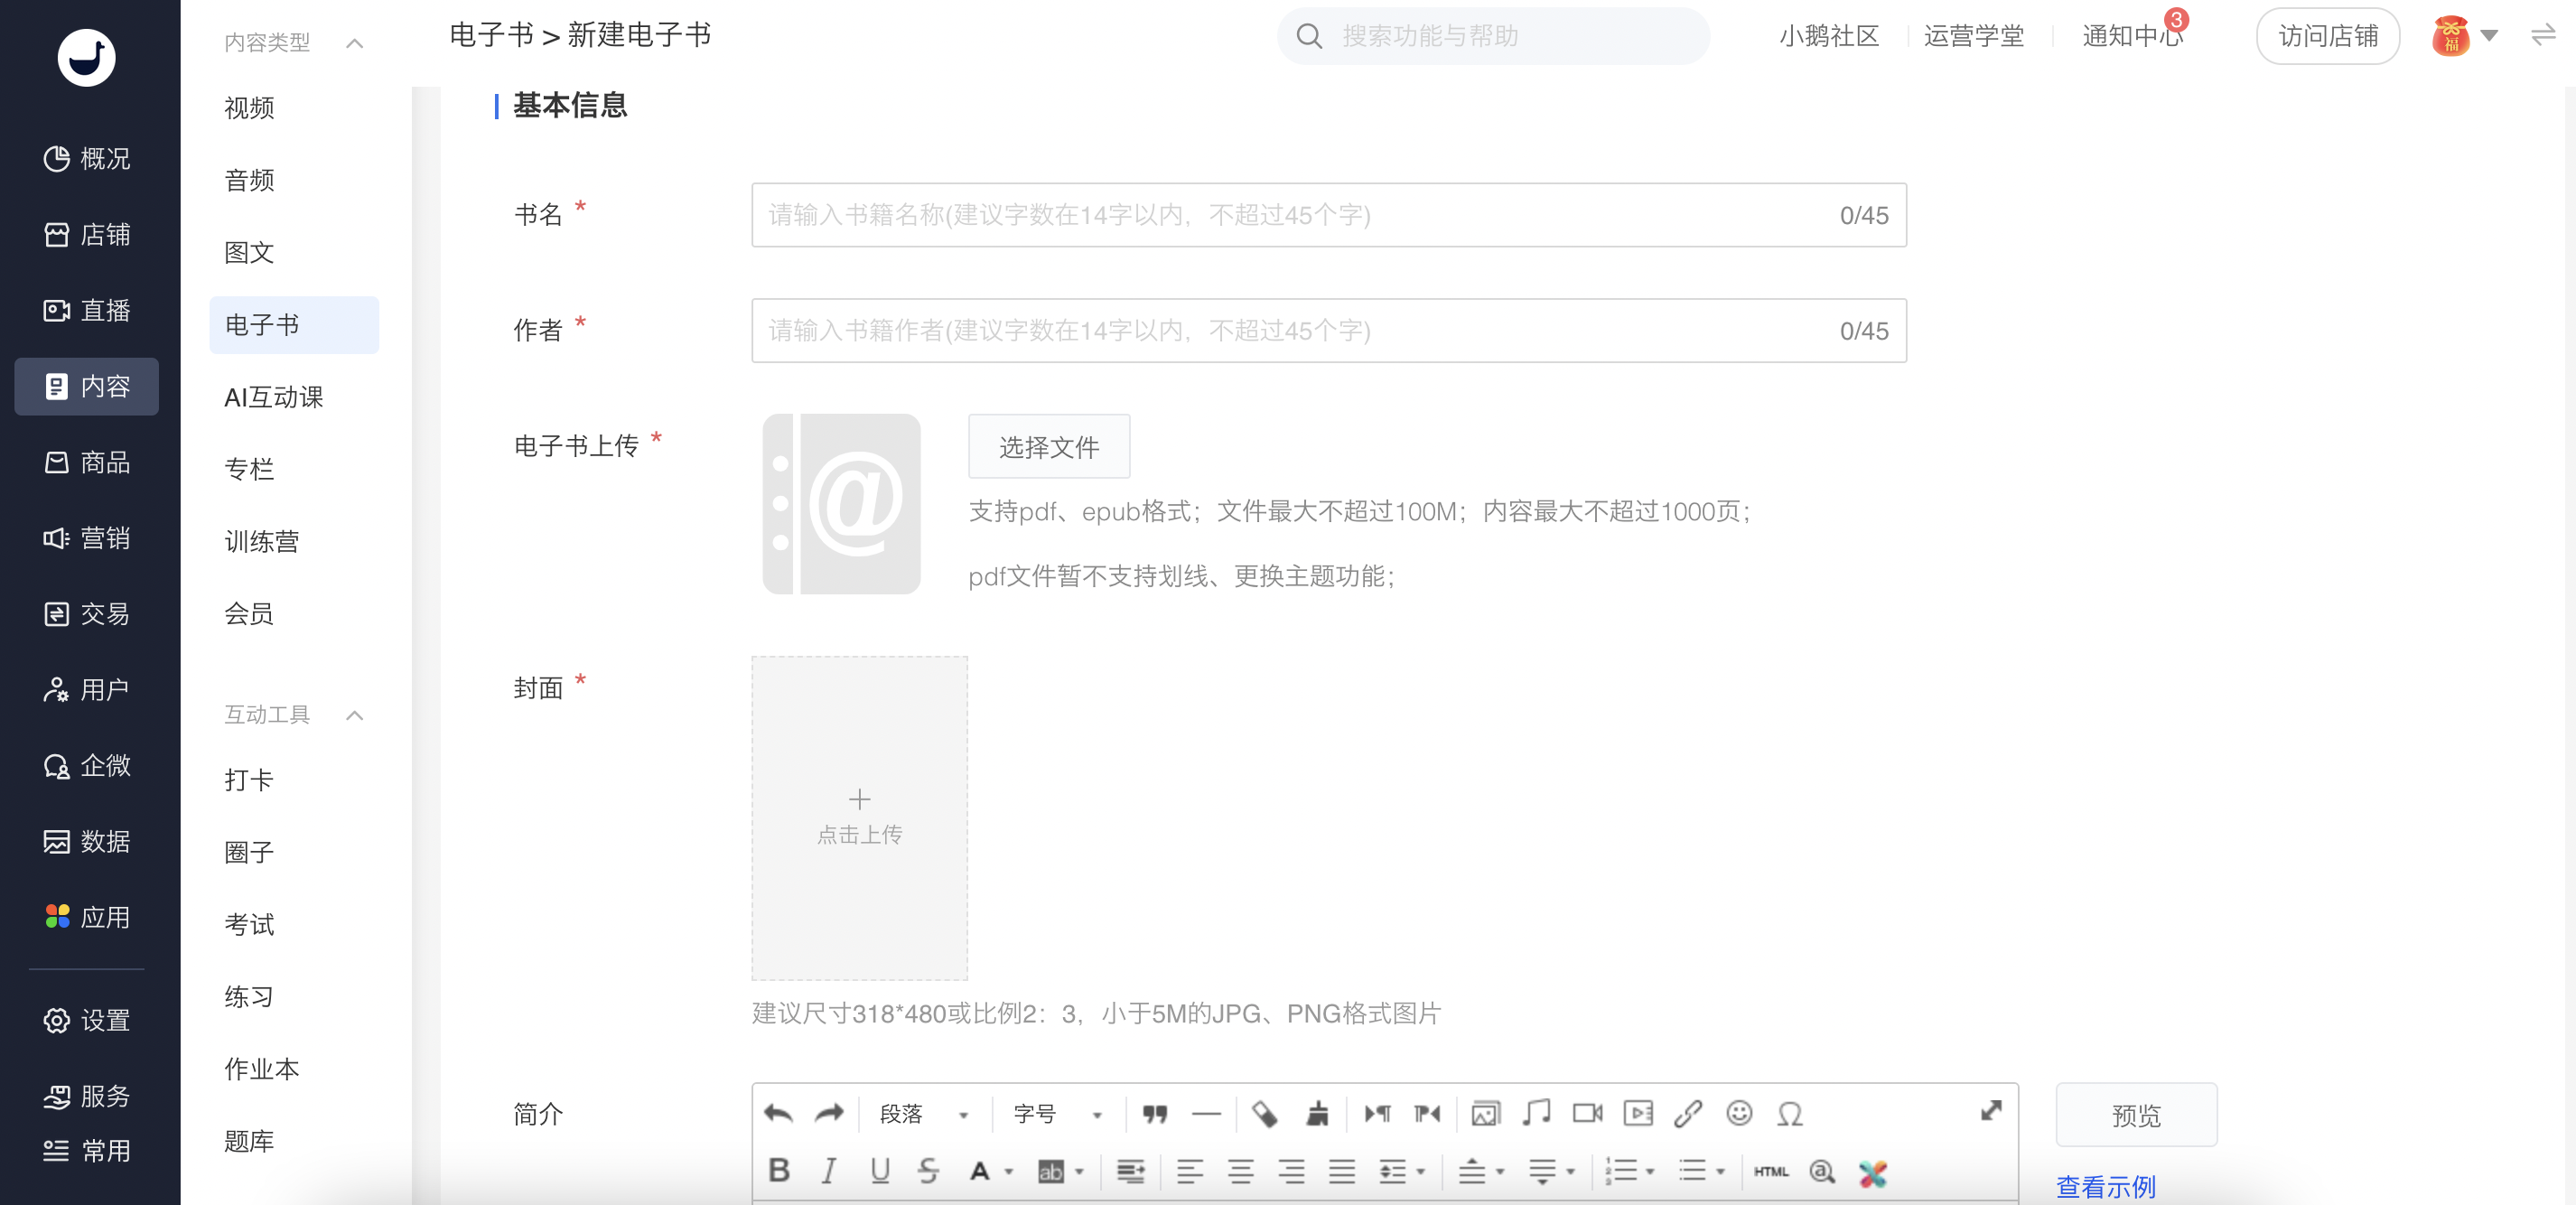This screenshot has height=1205, width=2576.
Task: Focus the 书名 book title input
Action: click(1328, 215)
